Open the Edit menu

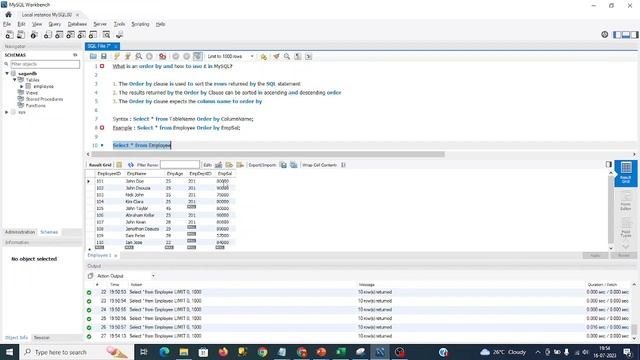[x=21, y=24]
